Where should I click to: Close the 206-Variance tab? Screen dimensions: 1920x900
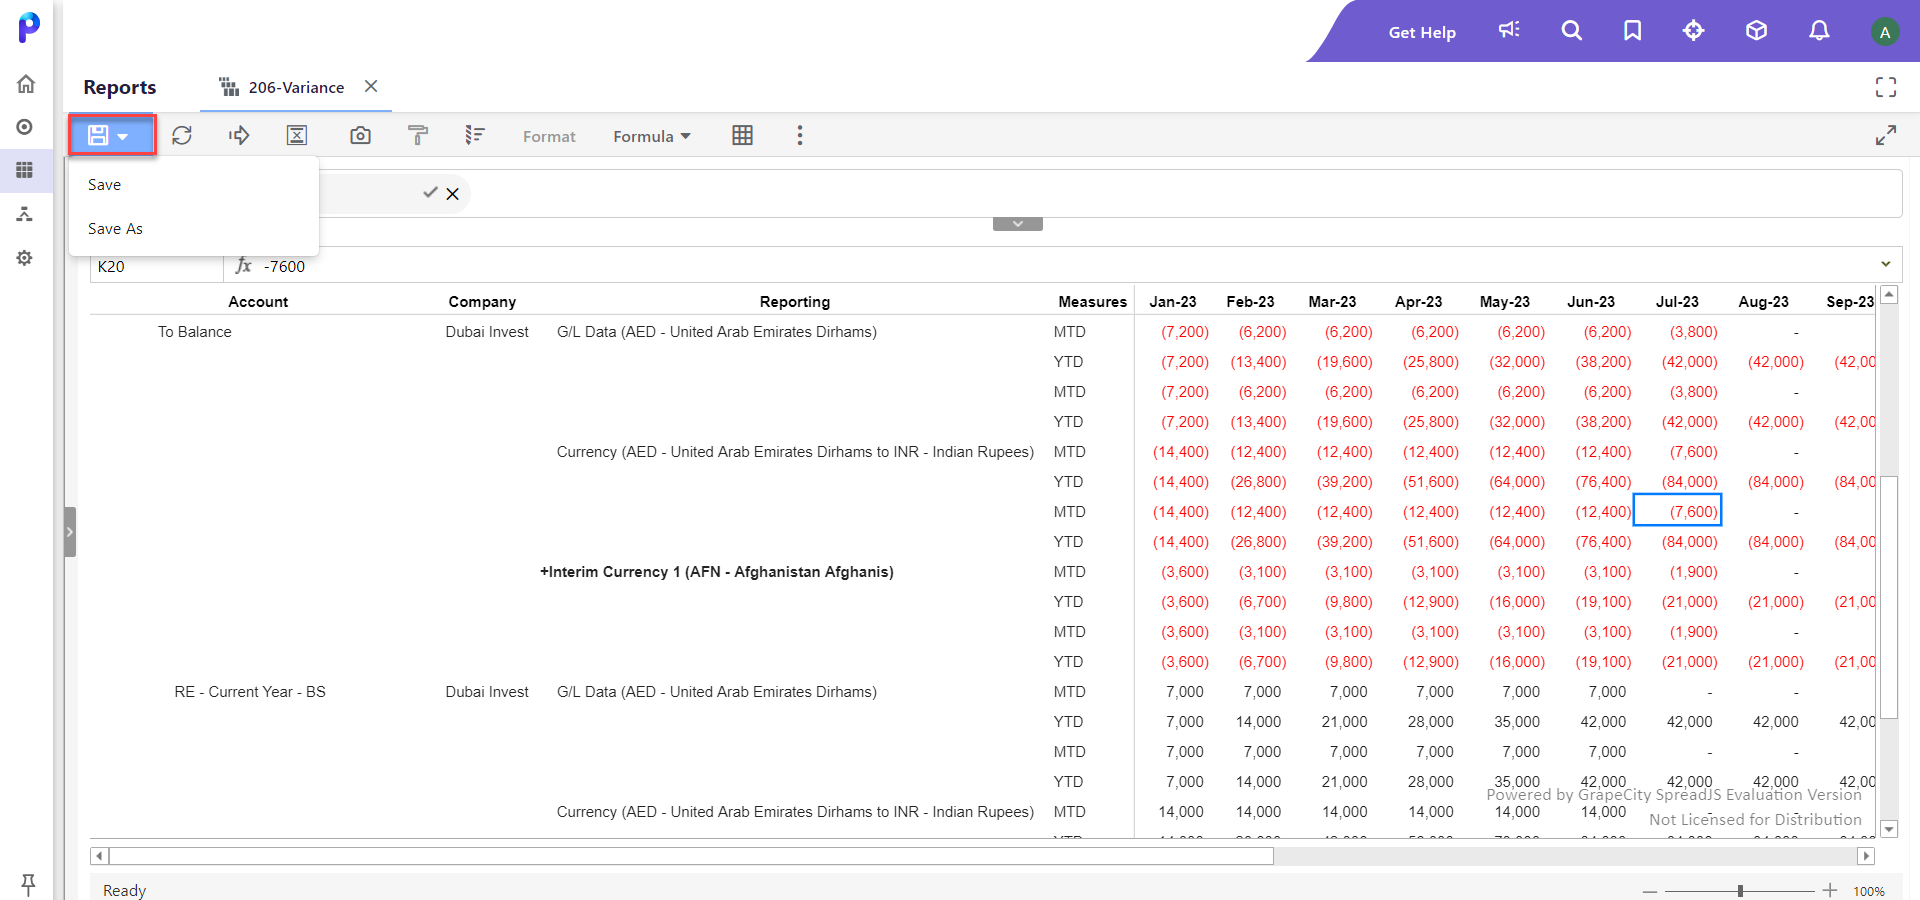(x=371, y=86)
